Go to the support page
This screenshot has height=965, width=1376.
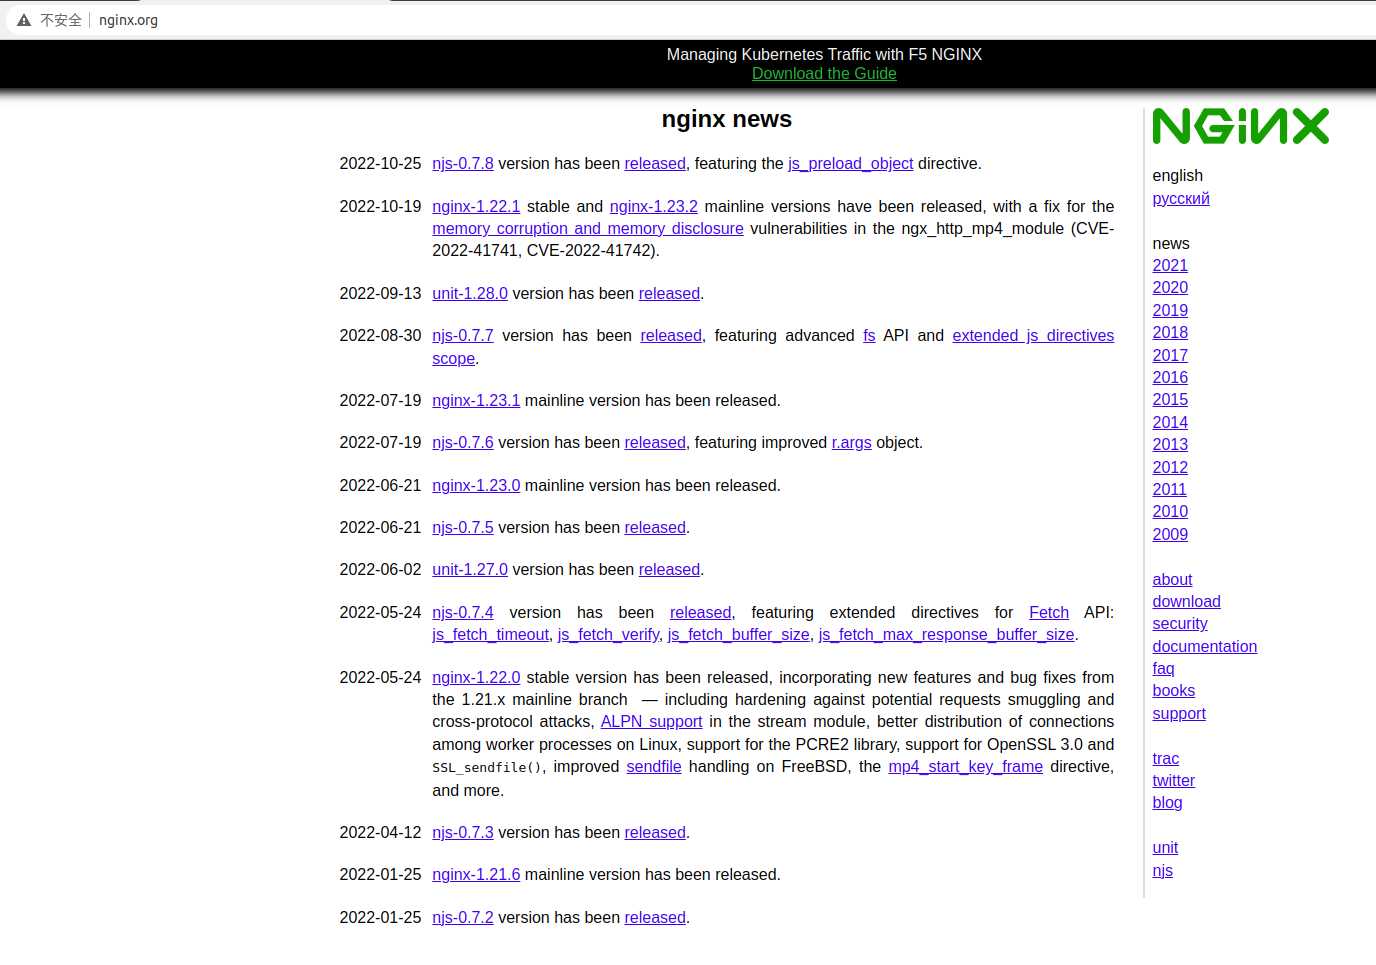coord(1179,714)
